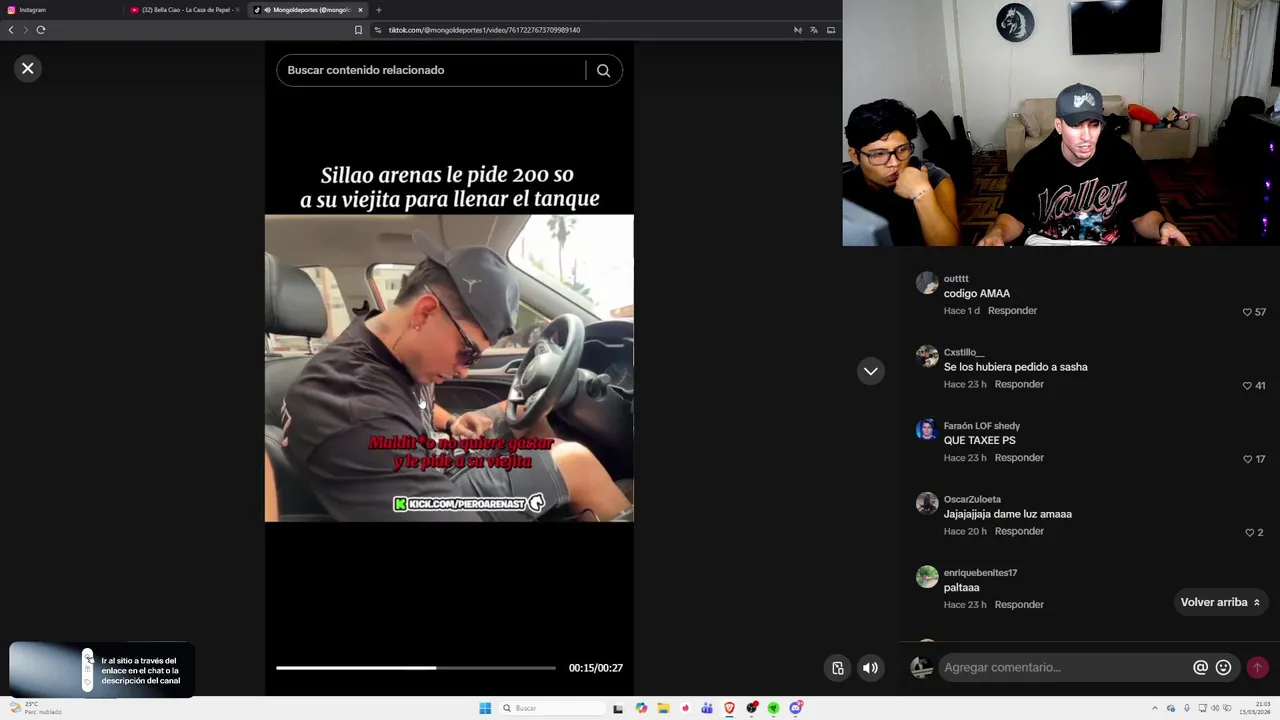Show hidden system tray icons
Image resolution: width=1280 pixels, height=720 pixels.
pyautogui.click(x=1155, y=708)
